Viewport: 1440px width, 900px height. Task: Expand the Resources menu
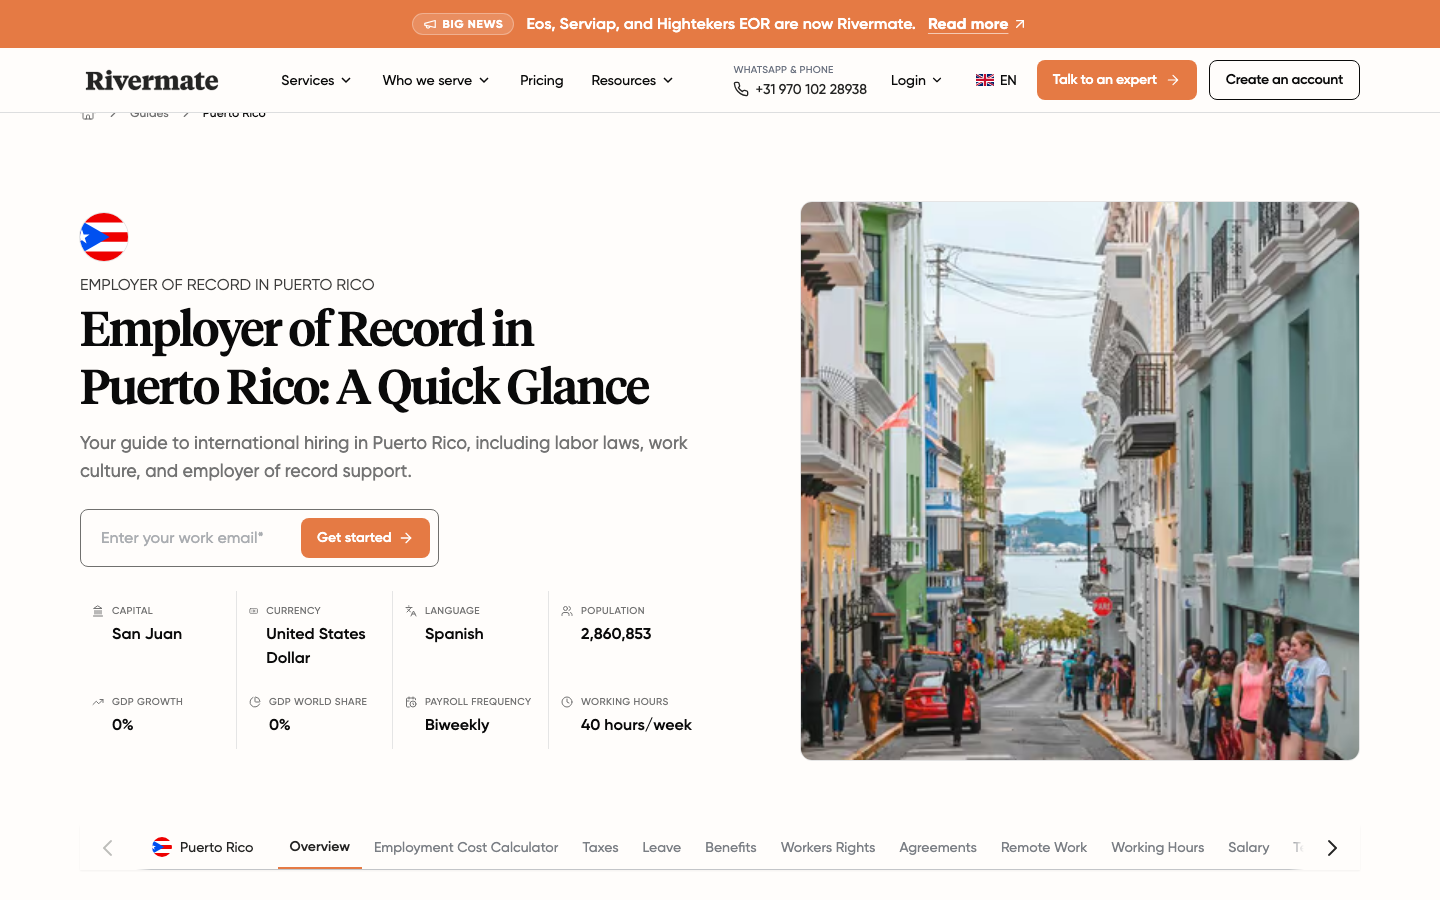(632, 80)
